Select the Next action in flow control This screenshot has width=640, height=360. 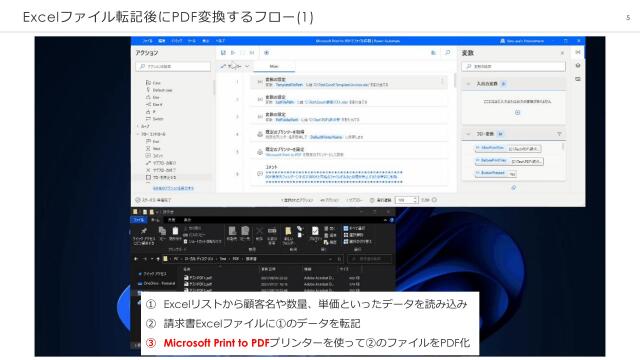pos(153,148)
